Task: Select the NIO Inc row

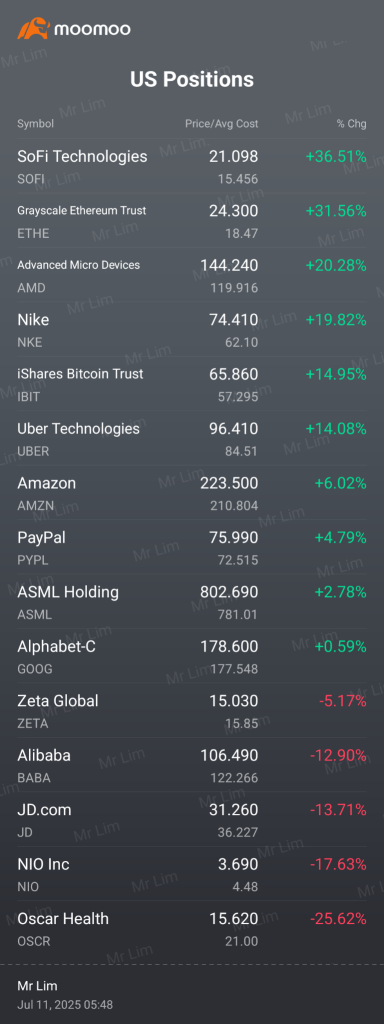Action: click(192, 873)
